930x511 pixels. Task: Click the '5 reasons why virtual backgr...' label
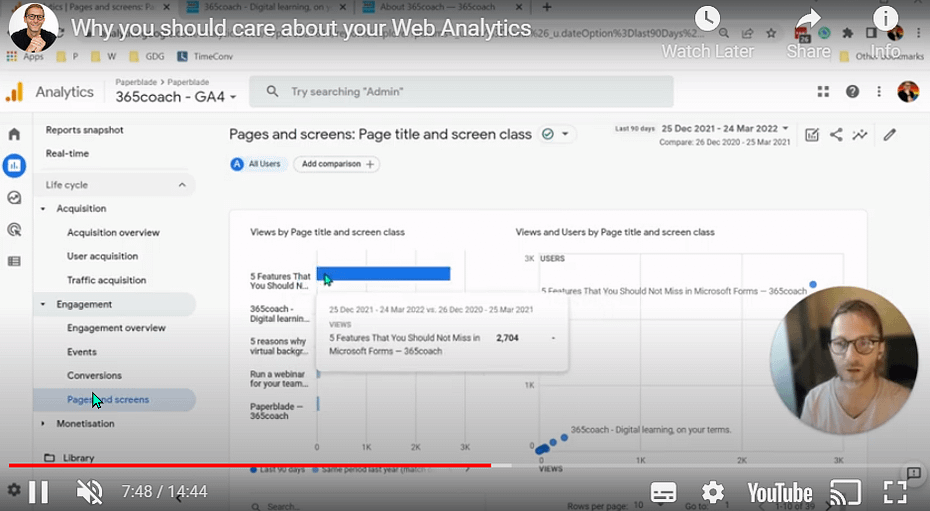pos(279,346)
